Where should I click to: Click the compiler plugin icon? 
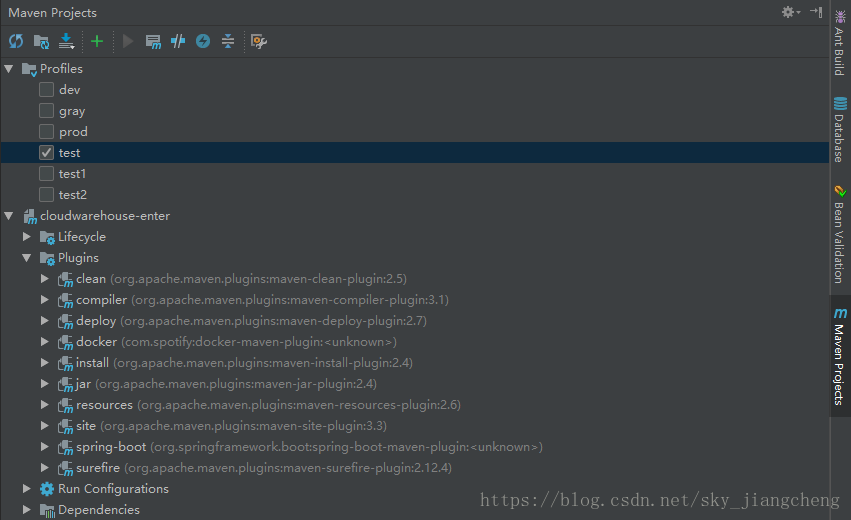click(x=65, y=300)
